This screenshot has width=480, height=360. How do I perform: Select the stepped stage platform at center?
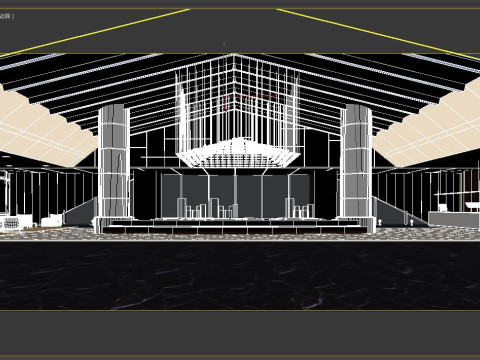tap(235, 225)
